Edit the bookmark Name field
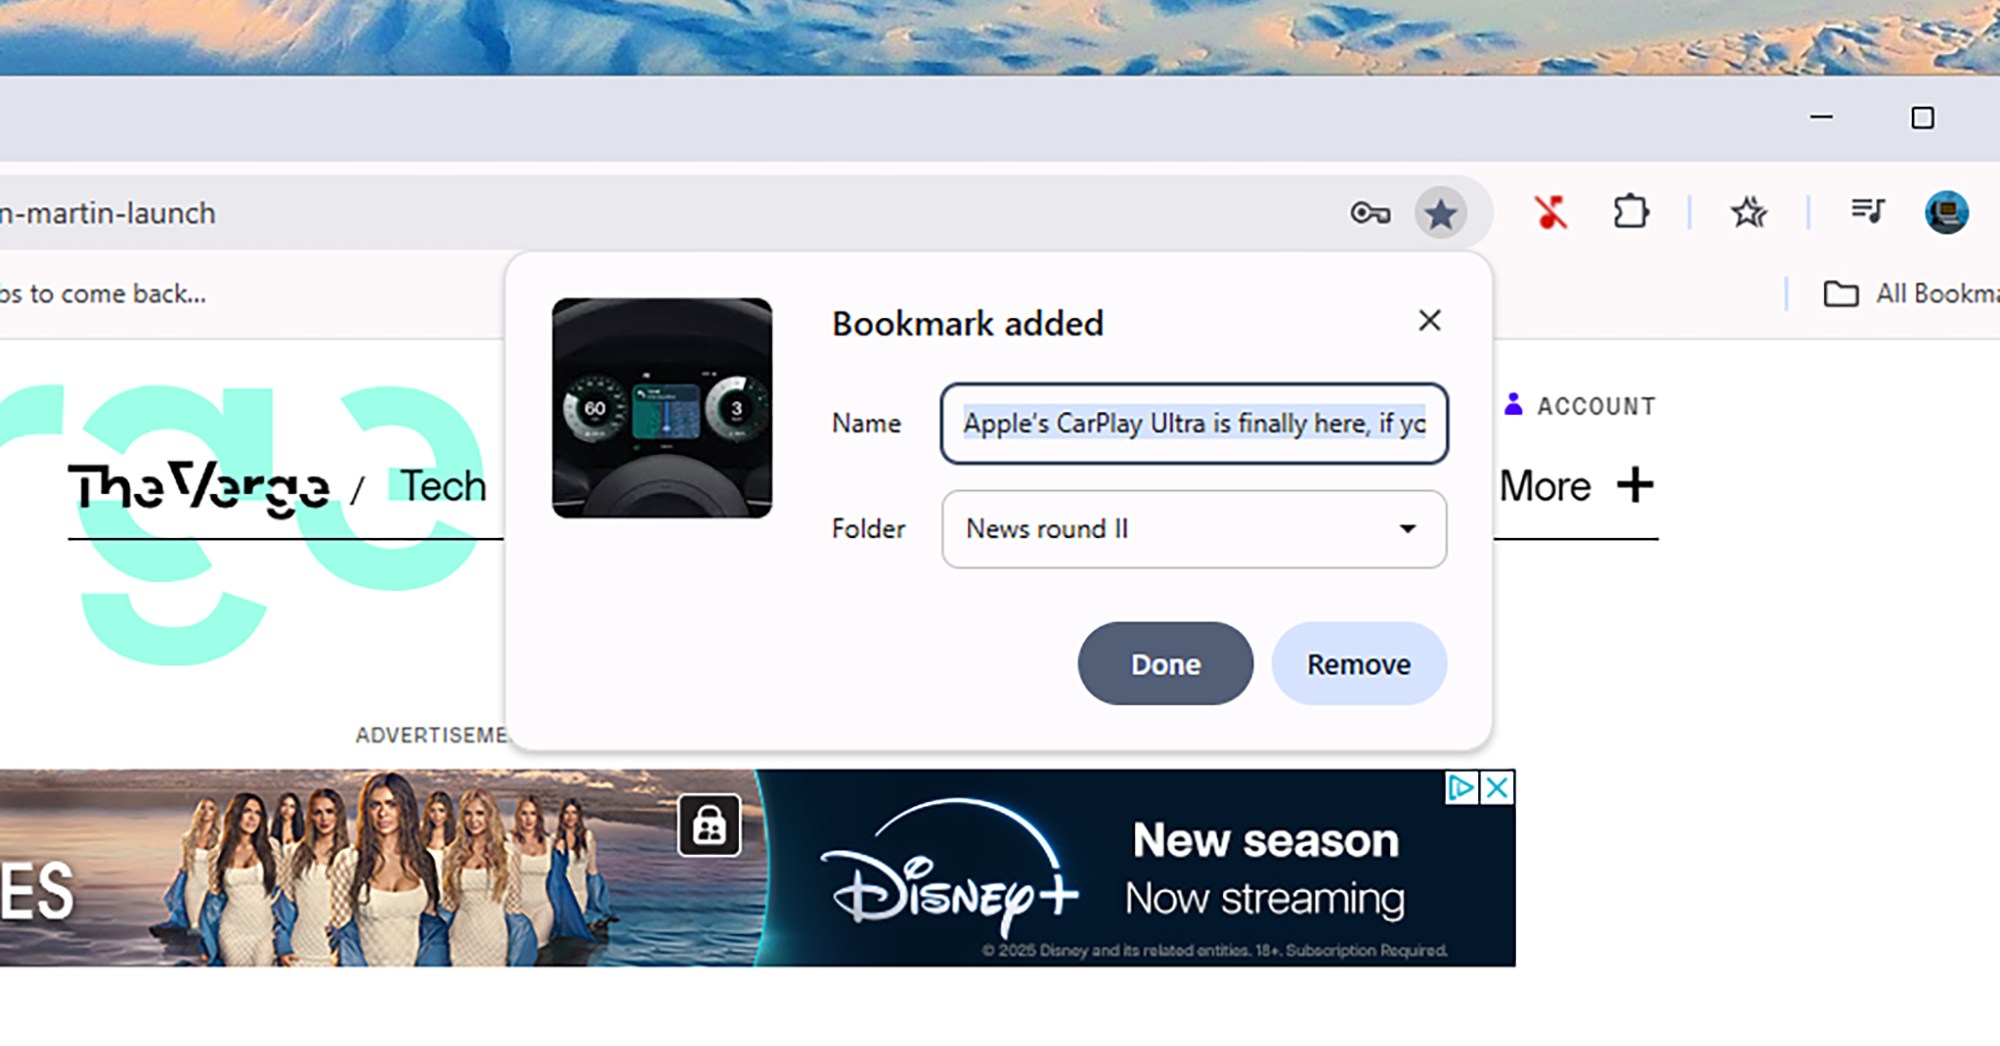 (1194, 424)
